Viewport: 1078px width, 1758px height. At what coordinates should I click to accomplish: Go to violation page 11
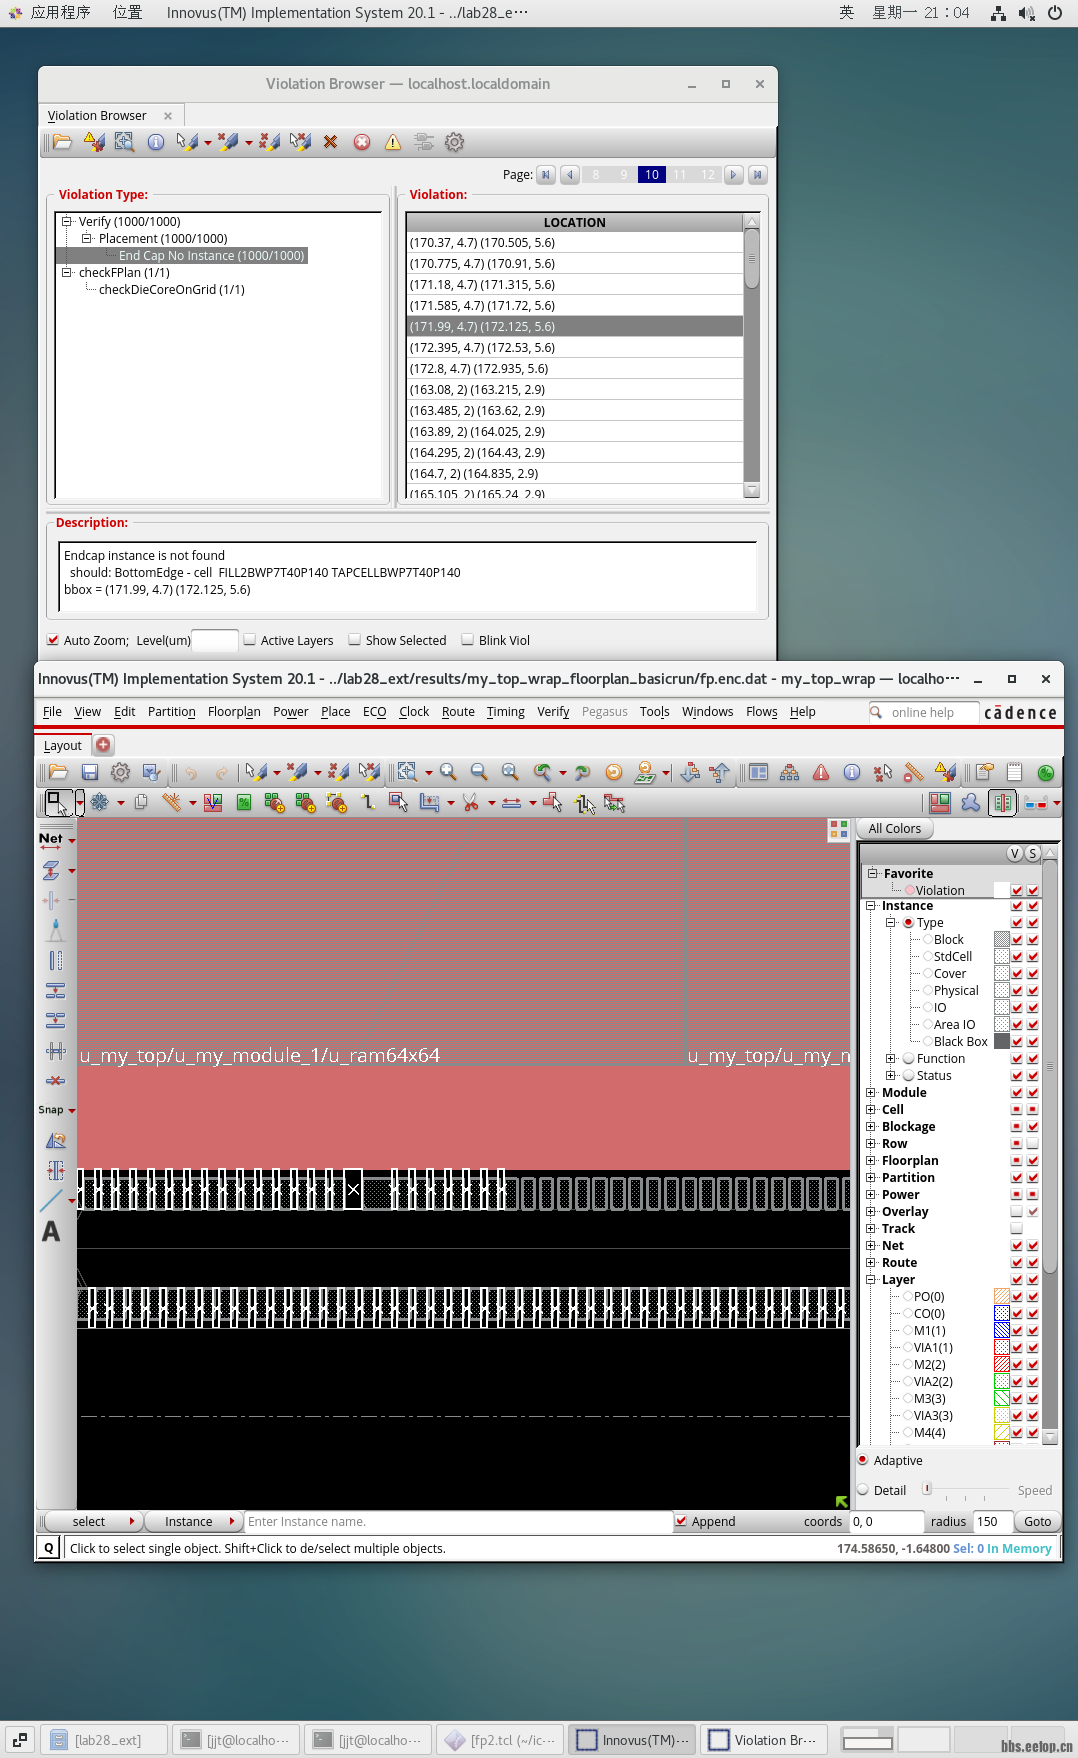[680, 174]
